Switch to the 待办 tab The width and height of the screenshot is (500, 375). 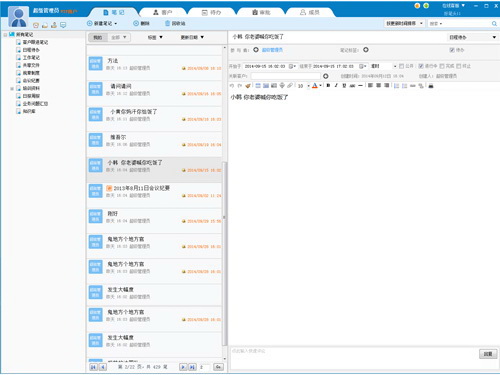[x=211, y=12]
